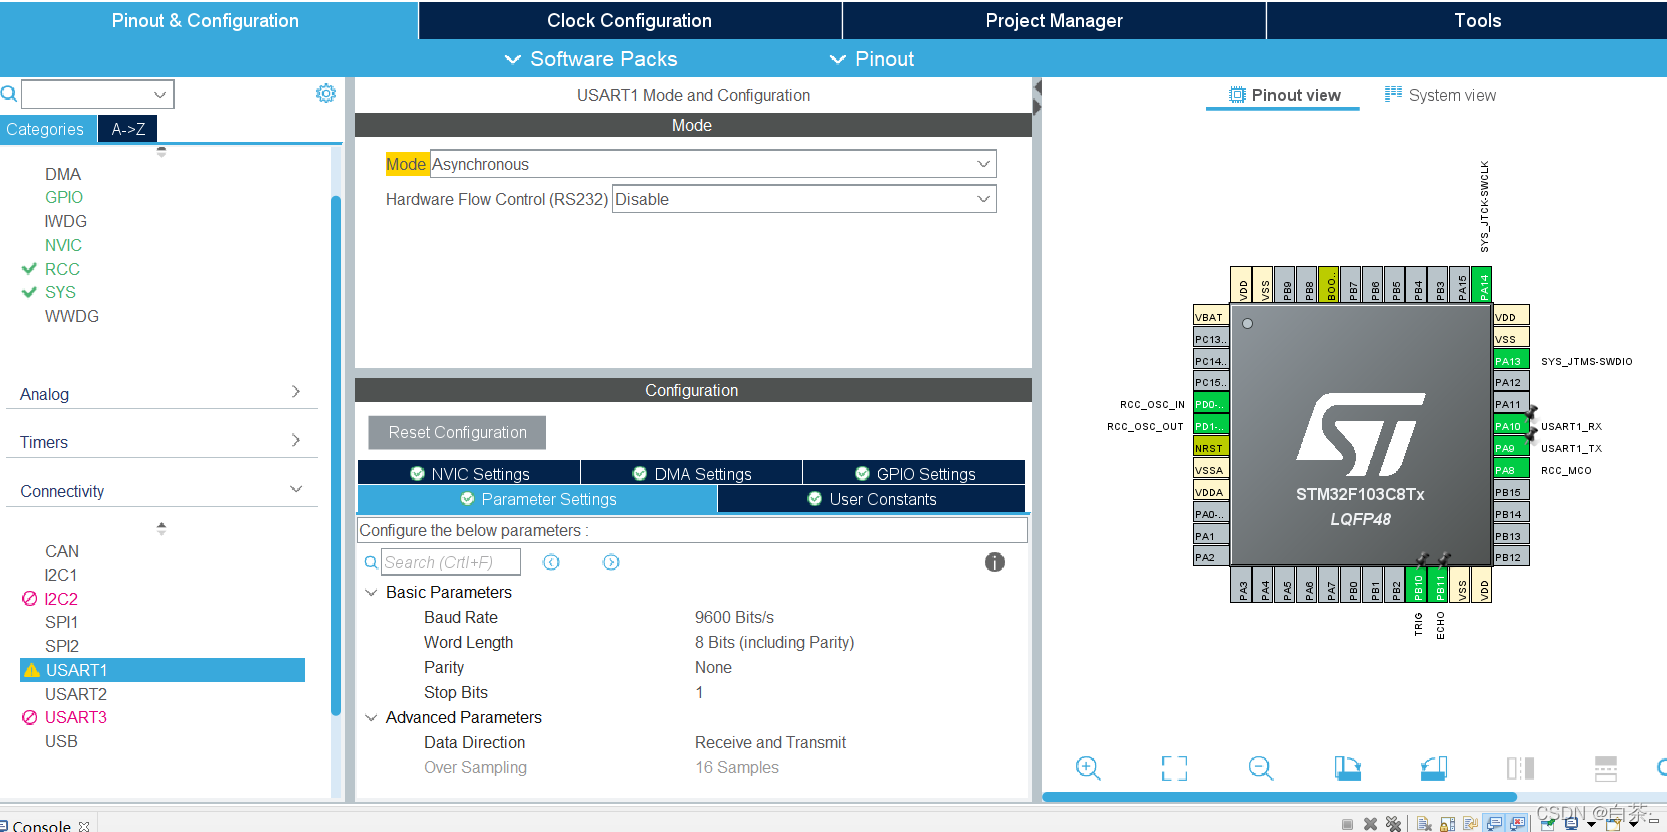Select I2C1 peripheral
Image resolution: width=1667 pixels, height=832 pixels.
(60, 575)
